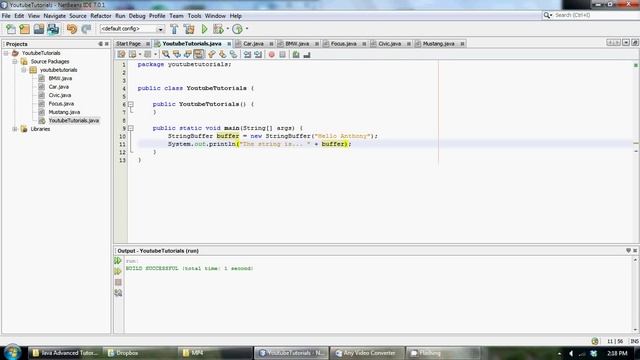Viewport: 640px width, 360px height.
Task: Open the document list dropdown button
Action: click(x=626, y=42)
